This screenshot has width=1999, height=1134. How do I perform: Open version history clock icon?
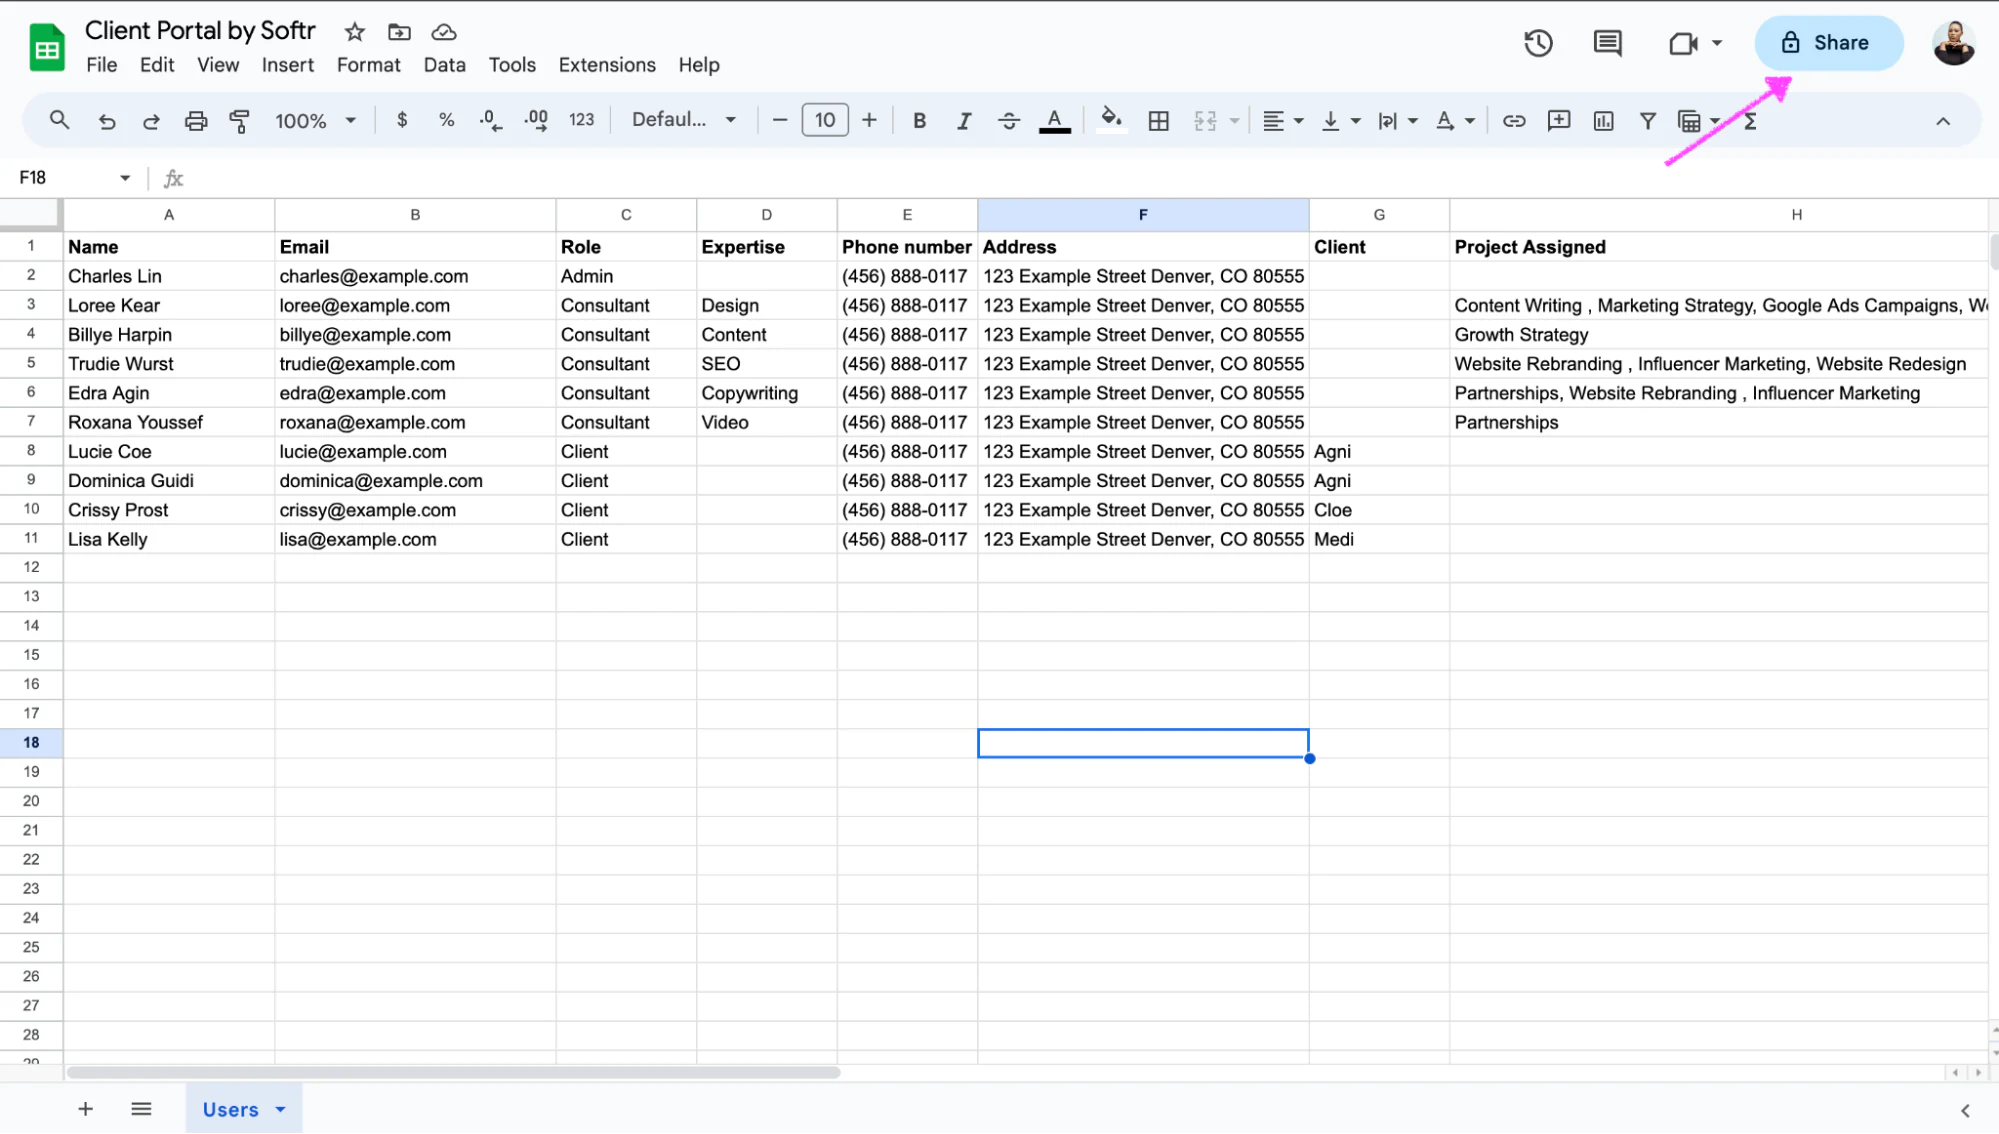1538,43
